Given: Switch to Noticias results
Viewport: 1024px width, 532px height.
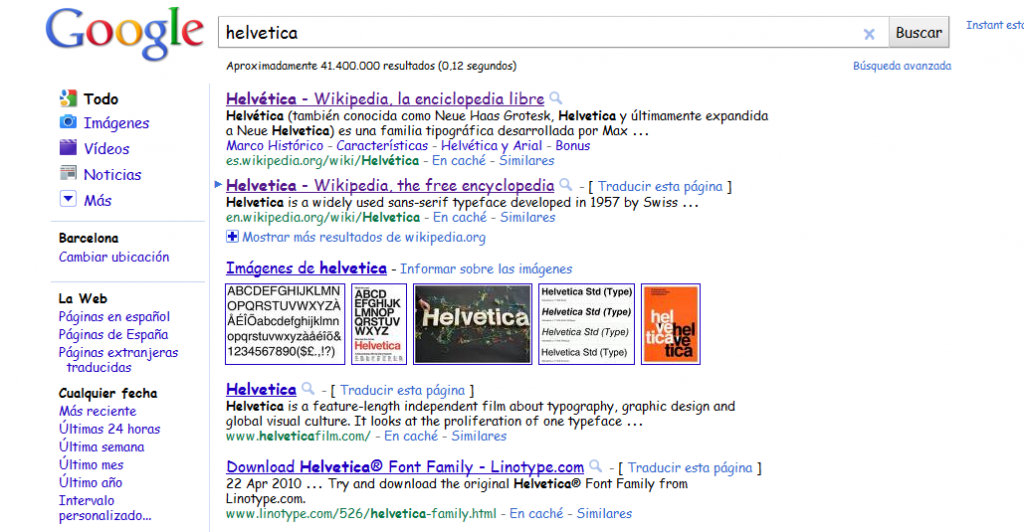Looking at the screenshot, I should (112, 174).
